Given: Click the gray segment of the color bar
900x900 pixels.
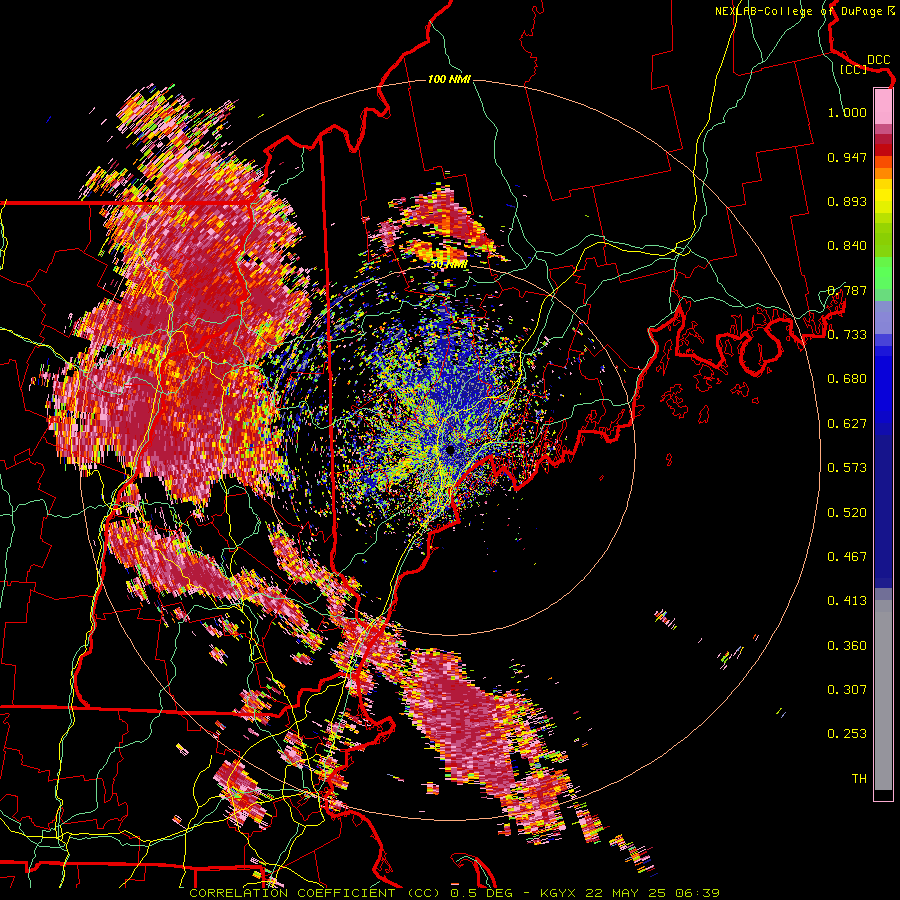Looking at the screenshot, I should pyautogui.click(x=883, y=695).
